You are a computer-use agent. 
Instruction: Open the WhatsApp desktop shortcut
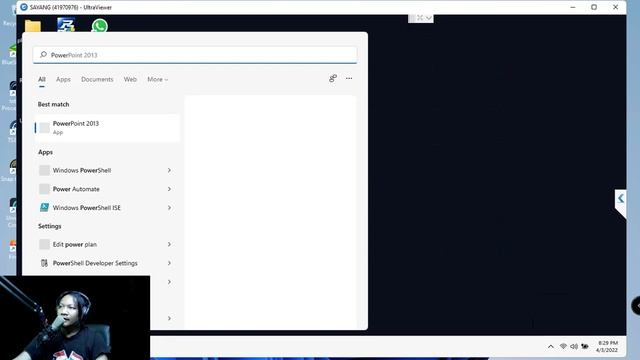pos(100,26)
